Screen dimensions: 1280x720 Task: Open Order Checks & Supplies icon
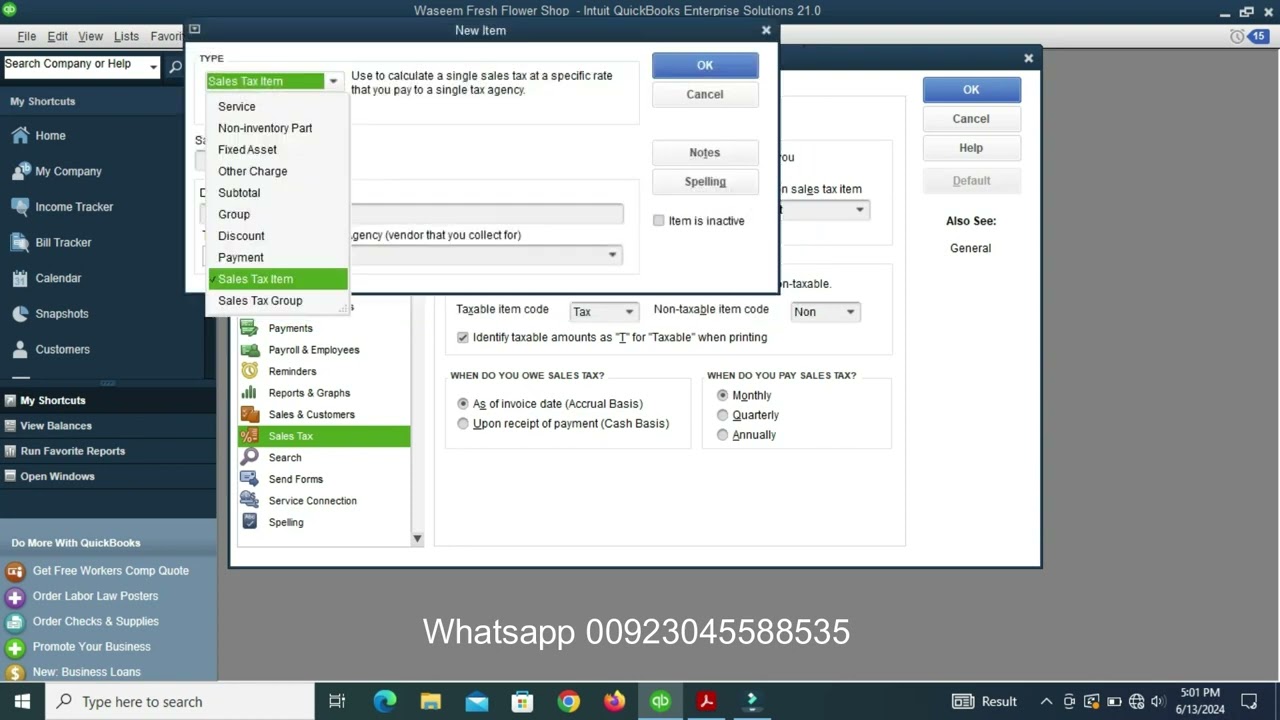coord(15,622)
